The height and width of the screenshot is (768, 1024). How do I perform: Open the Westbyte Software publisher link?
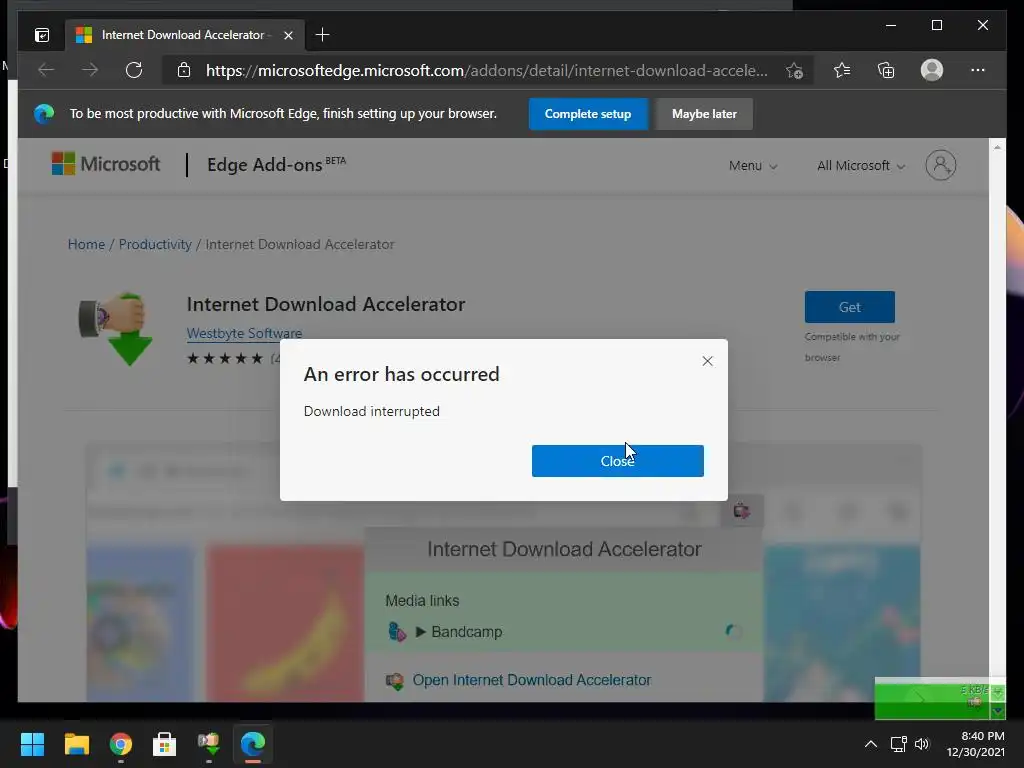244,333
